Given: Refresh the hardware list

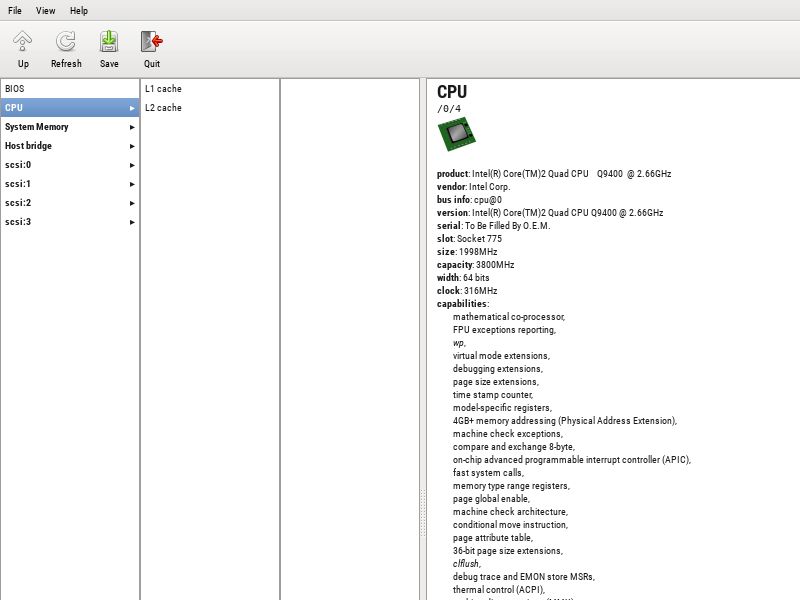Looking at the screenshot, I should [x=66, y=41].
